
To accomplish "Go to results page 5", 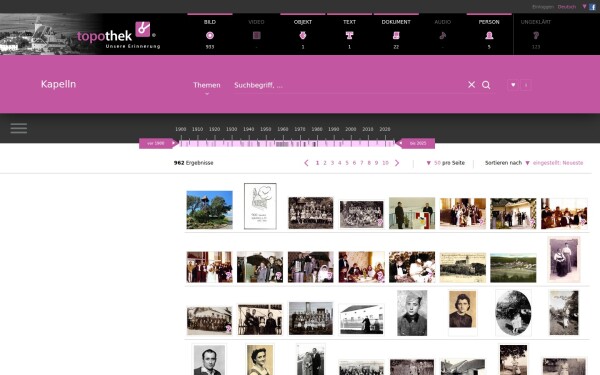I will point(347,163).
